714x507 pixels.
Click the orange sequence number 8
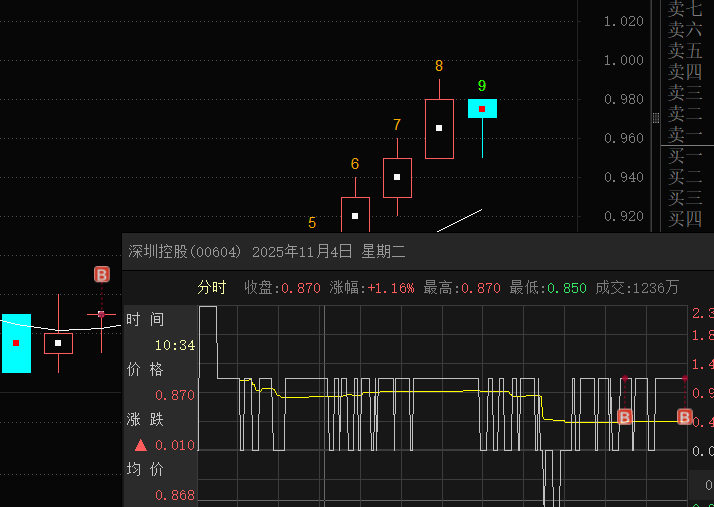(439, 66)
